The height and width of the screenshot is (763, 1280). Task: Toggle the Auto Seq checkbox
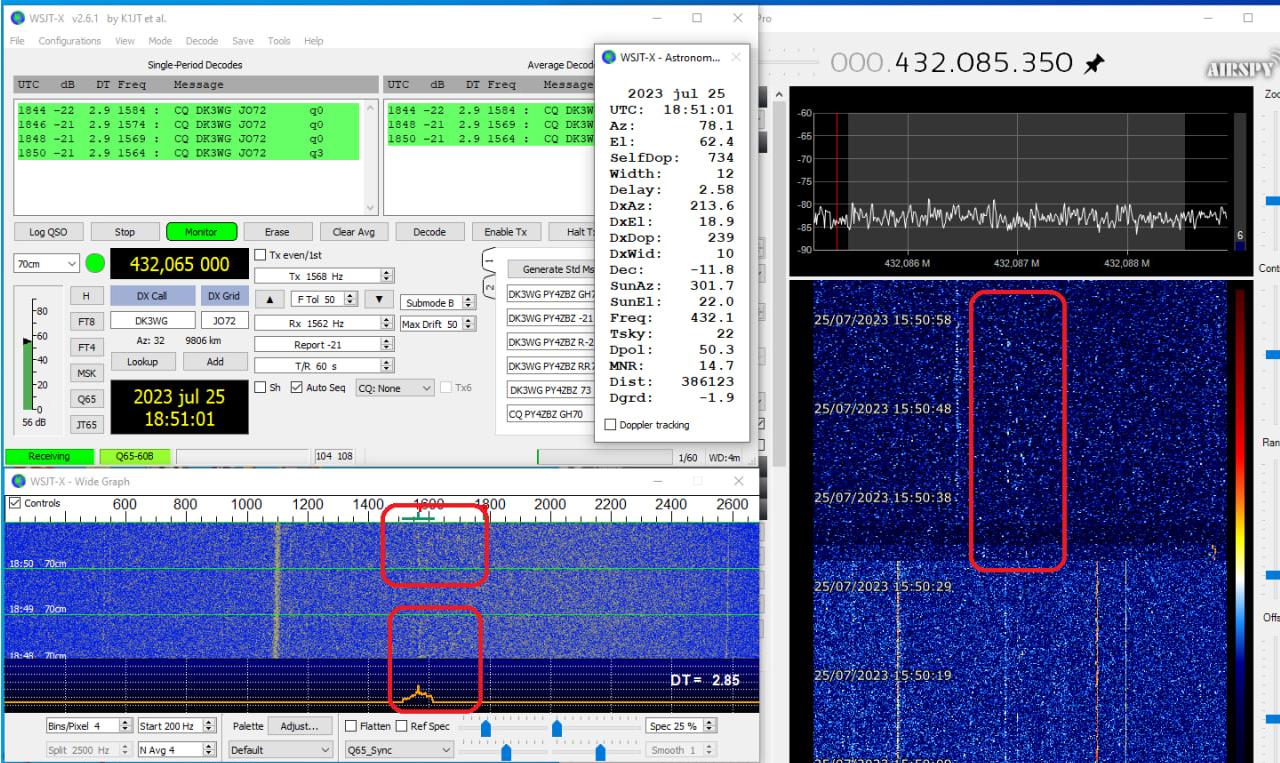[x=297, y=388]
